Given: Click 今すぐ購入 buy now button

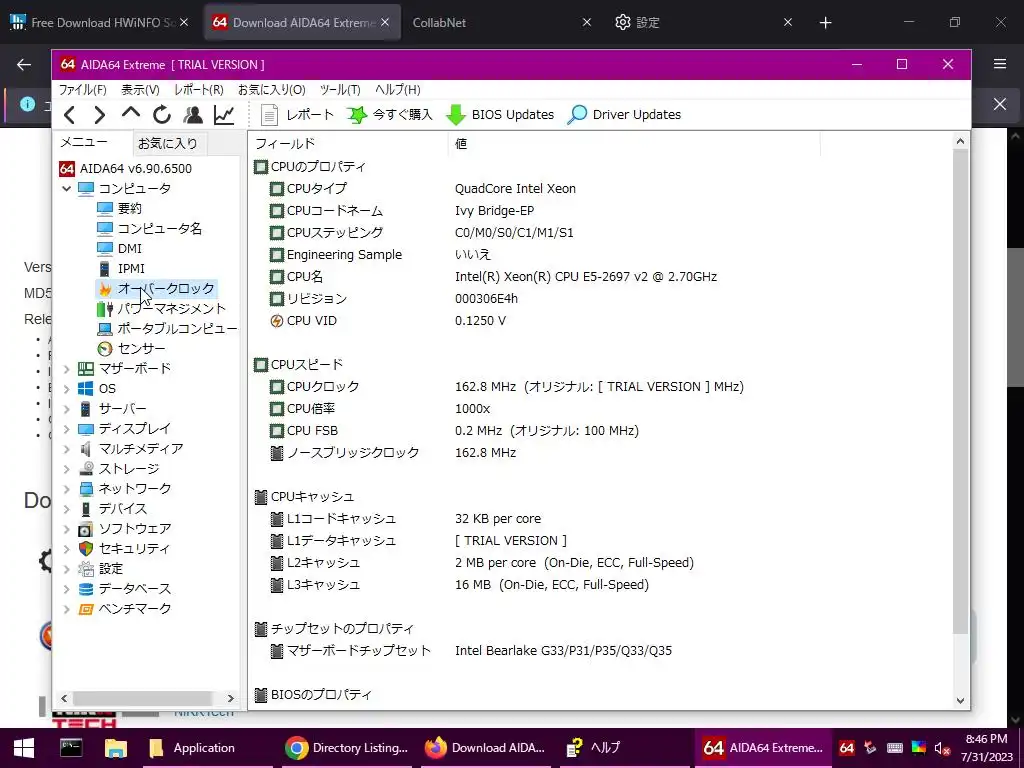Looking at the screenshot, I should point(389,115).
